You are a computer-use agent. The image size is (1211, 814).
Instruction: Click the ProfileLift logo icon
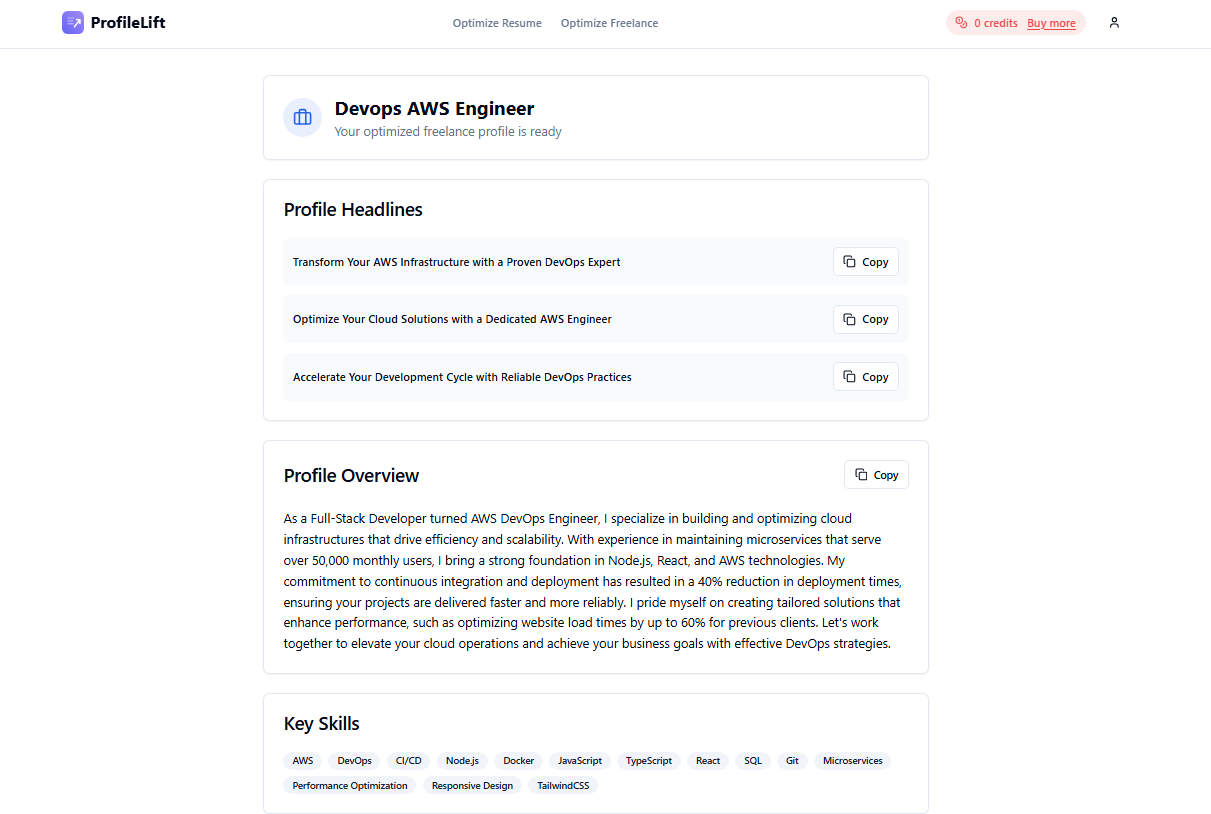click(73, 23)
